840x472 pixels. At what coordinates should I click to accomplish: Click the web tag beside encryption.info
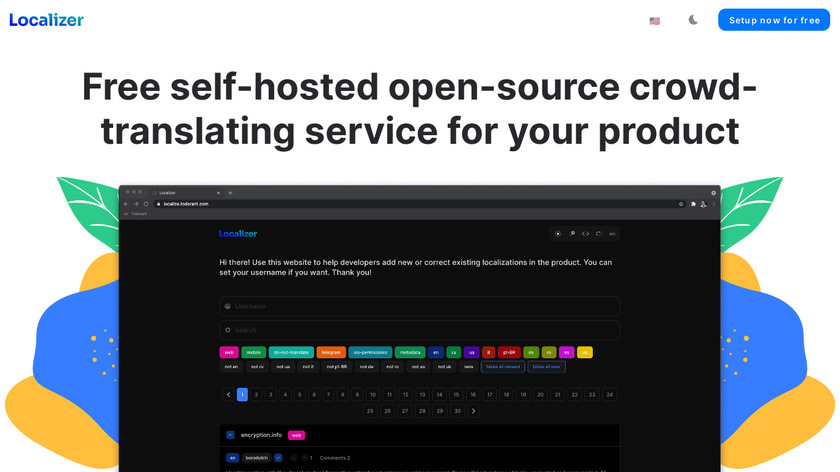click(296, 436)
